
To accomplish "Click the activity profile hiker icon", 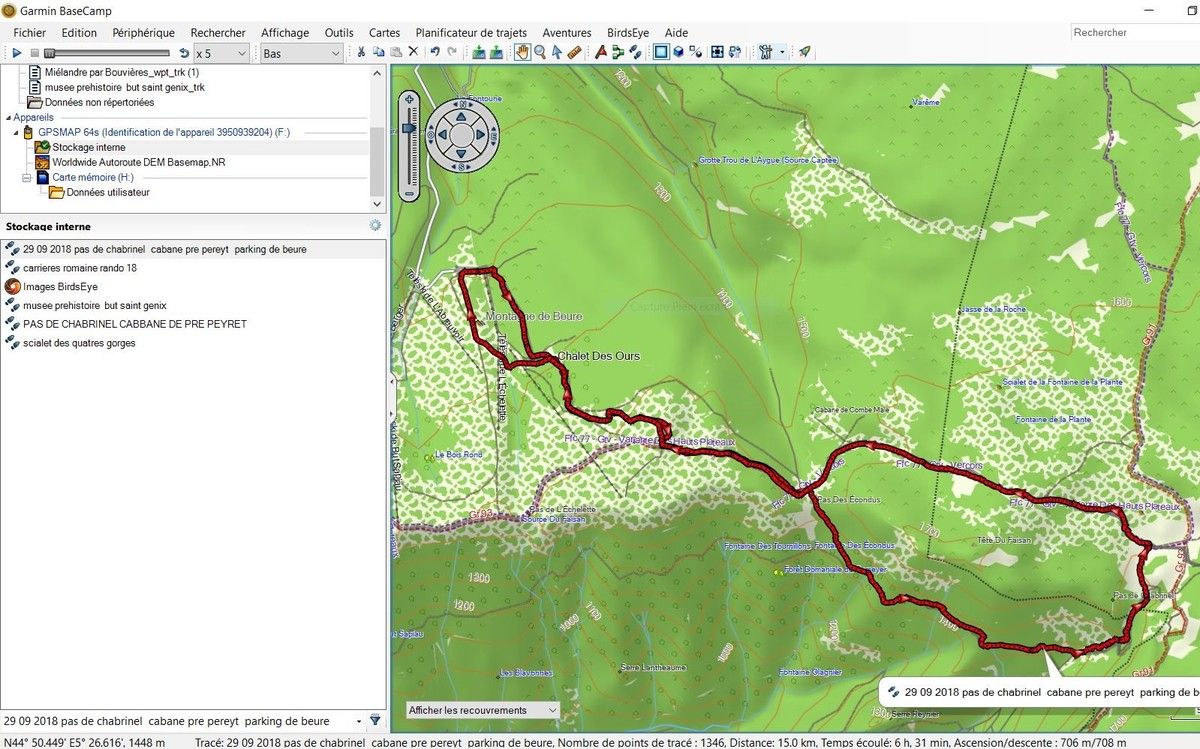I will [x=767, y=53].
